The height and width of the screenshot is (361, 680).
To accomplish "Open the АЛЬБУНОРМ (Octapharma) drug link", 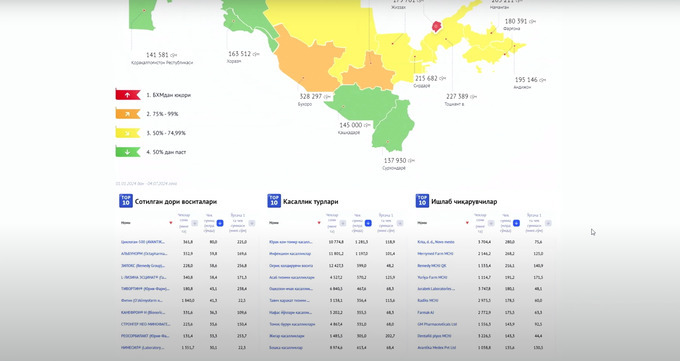I will click(144, 253).
